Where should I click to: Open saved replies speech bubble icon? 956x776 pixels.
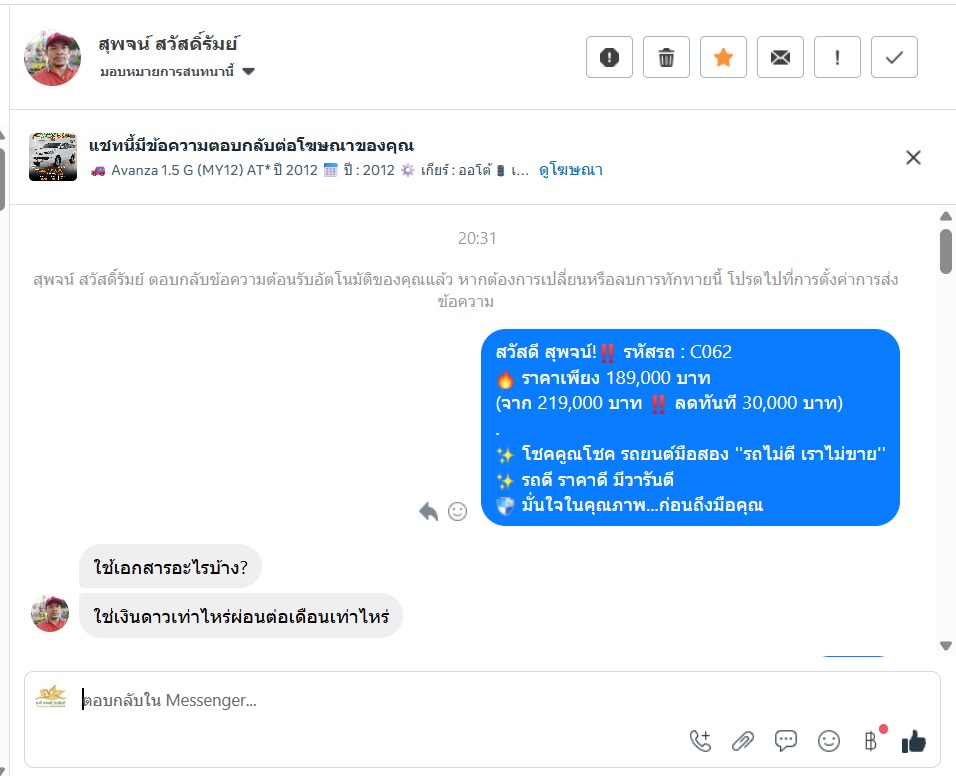coord(785,741)
